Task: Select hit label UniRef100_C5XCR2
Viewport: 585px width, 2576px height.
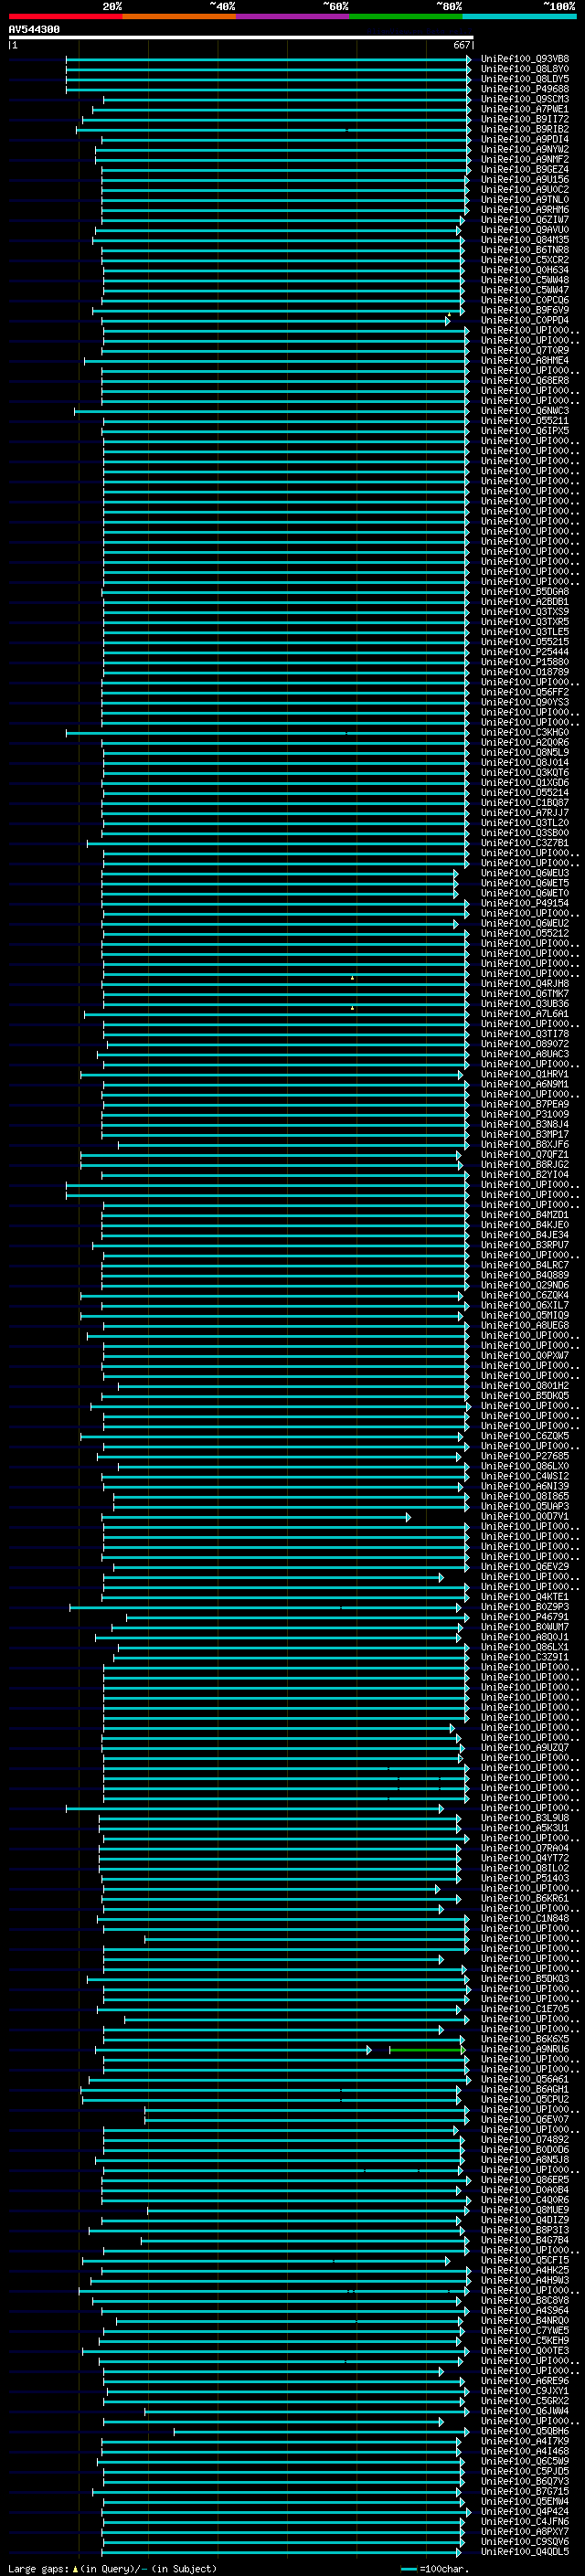Action: (525, 260)
